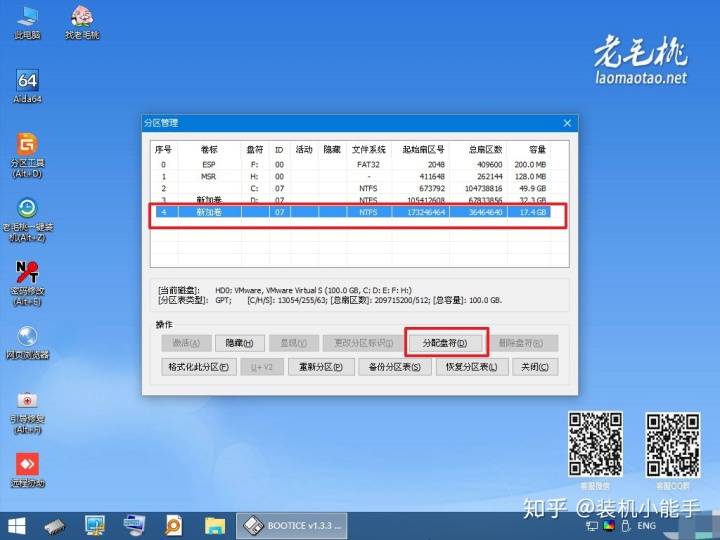Image resolution: width=720 pixels, height=540 pixels.
Task: Click the disabled 激活(A) button
Action: tap(186, 343)
